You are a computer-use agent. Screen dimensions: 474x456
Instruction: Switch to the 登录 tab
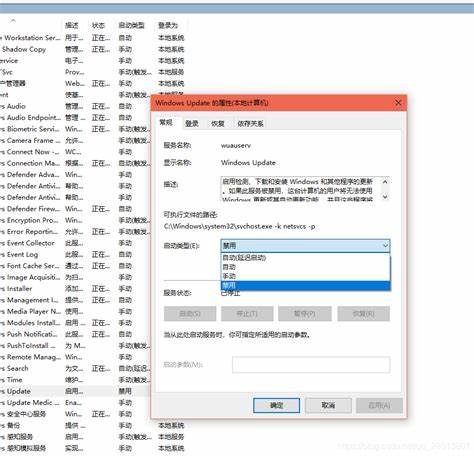click(x=192, y=124)
